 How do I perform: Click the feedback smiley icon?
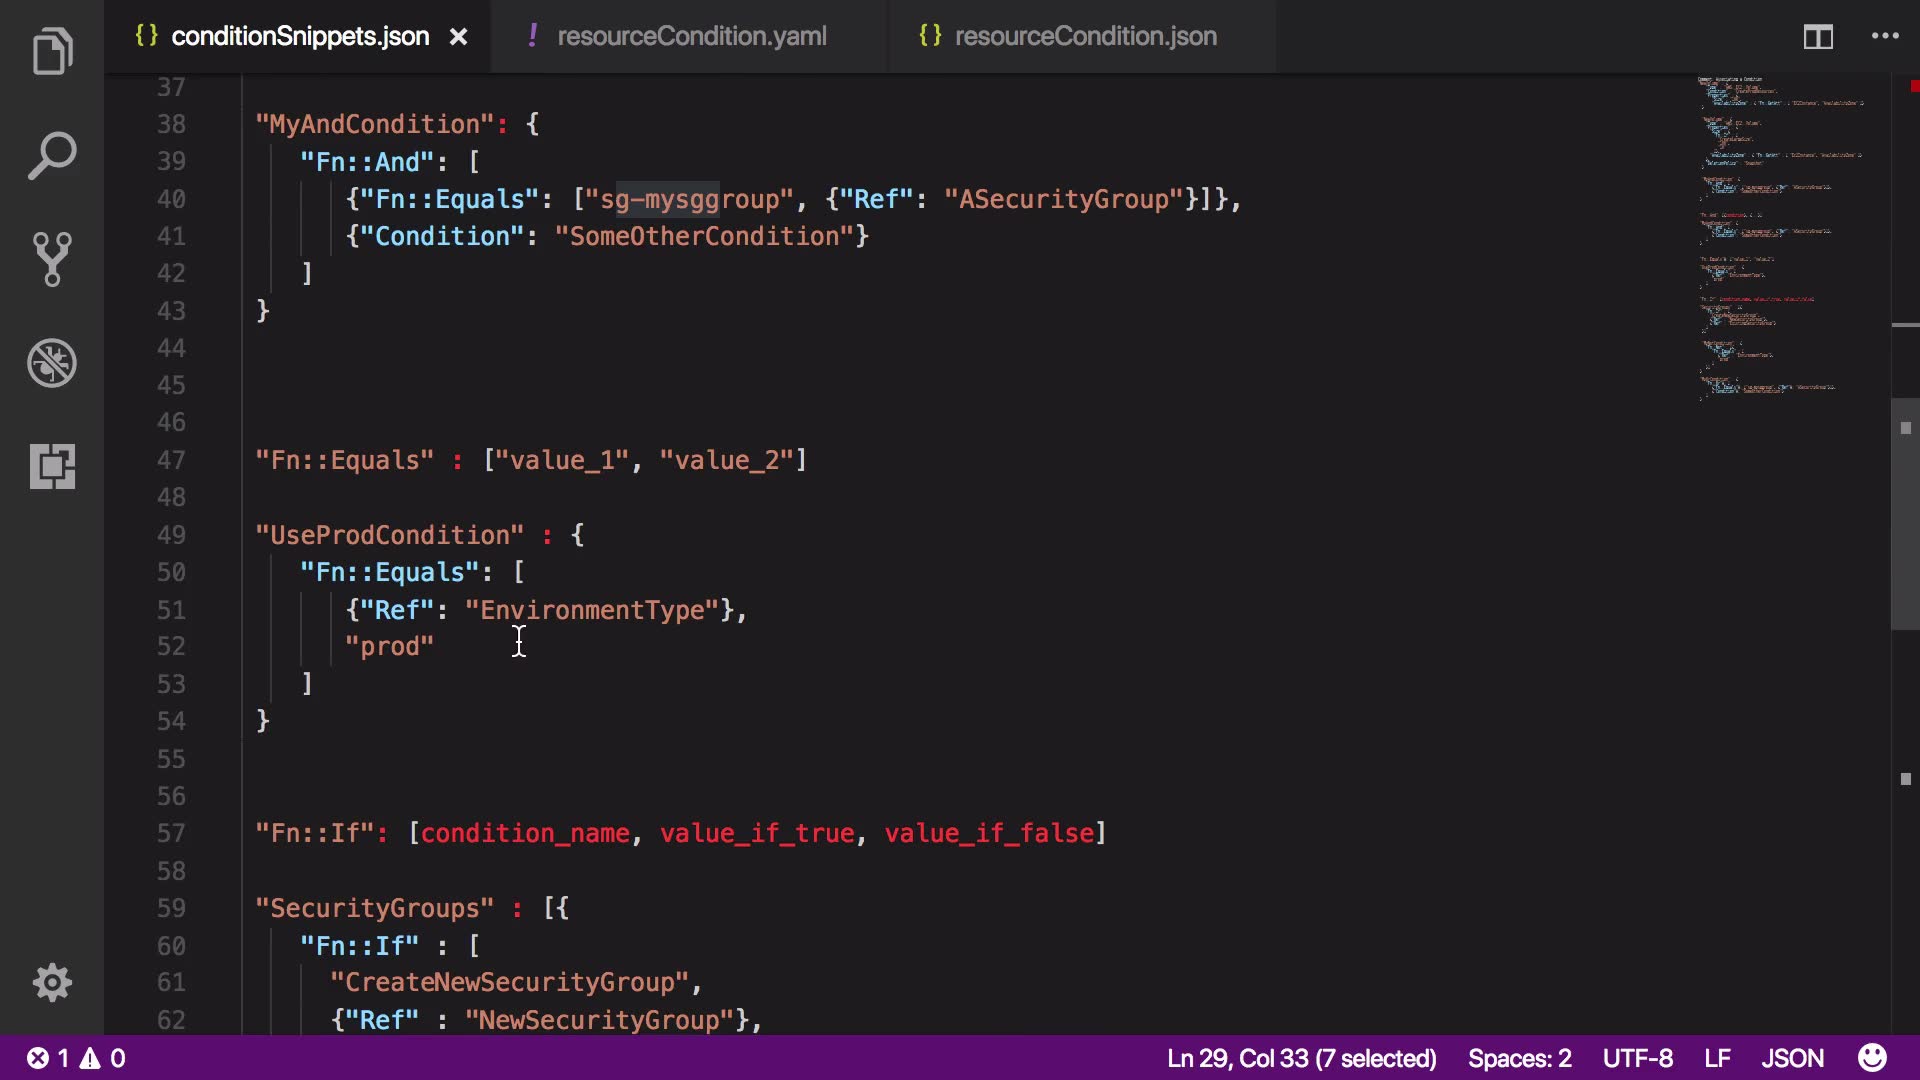tap(1872, 1058)
